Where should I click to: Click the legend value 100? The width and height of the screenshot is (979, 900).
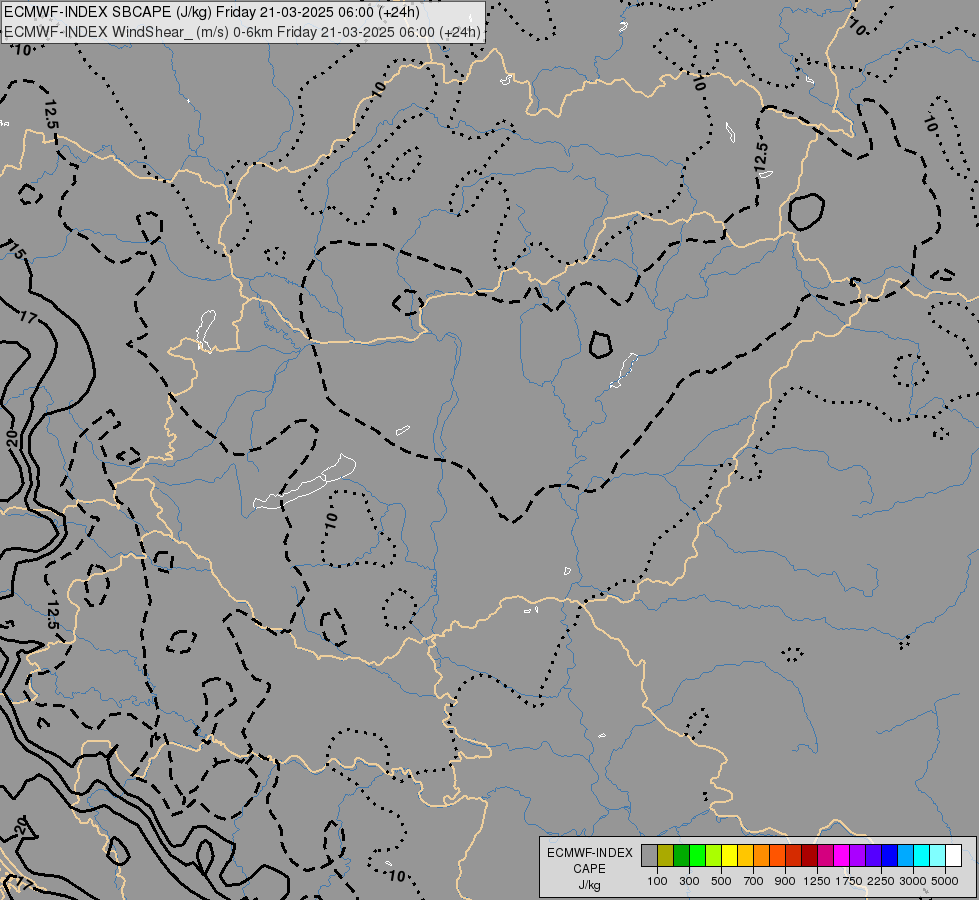657,881
